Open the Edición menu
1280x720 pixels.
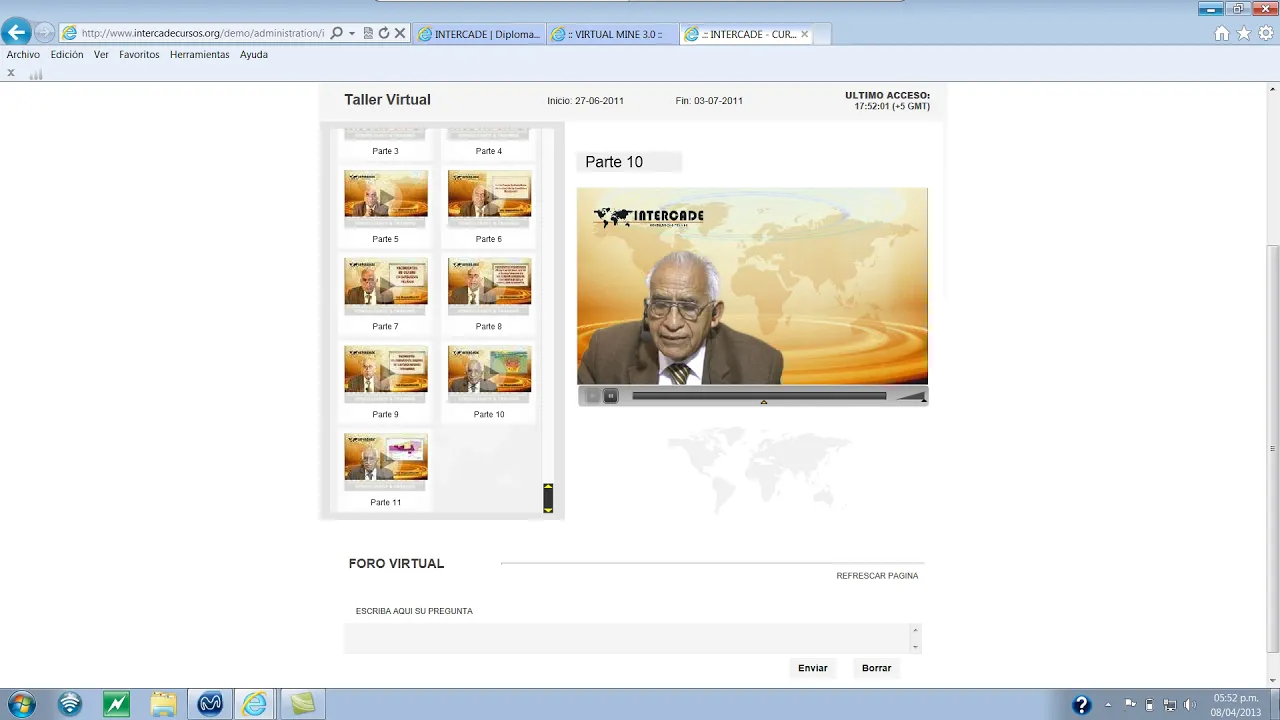tap(67, 55)
